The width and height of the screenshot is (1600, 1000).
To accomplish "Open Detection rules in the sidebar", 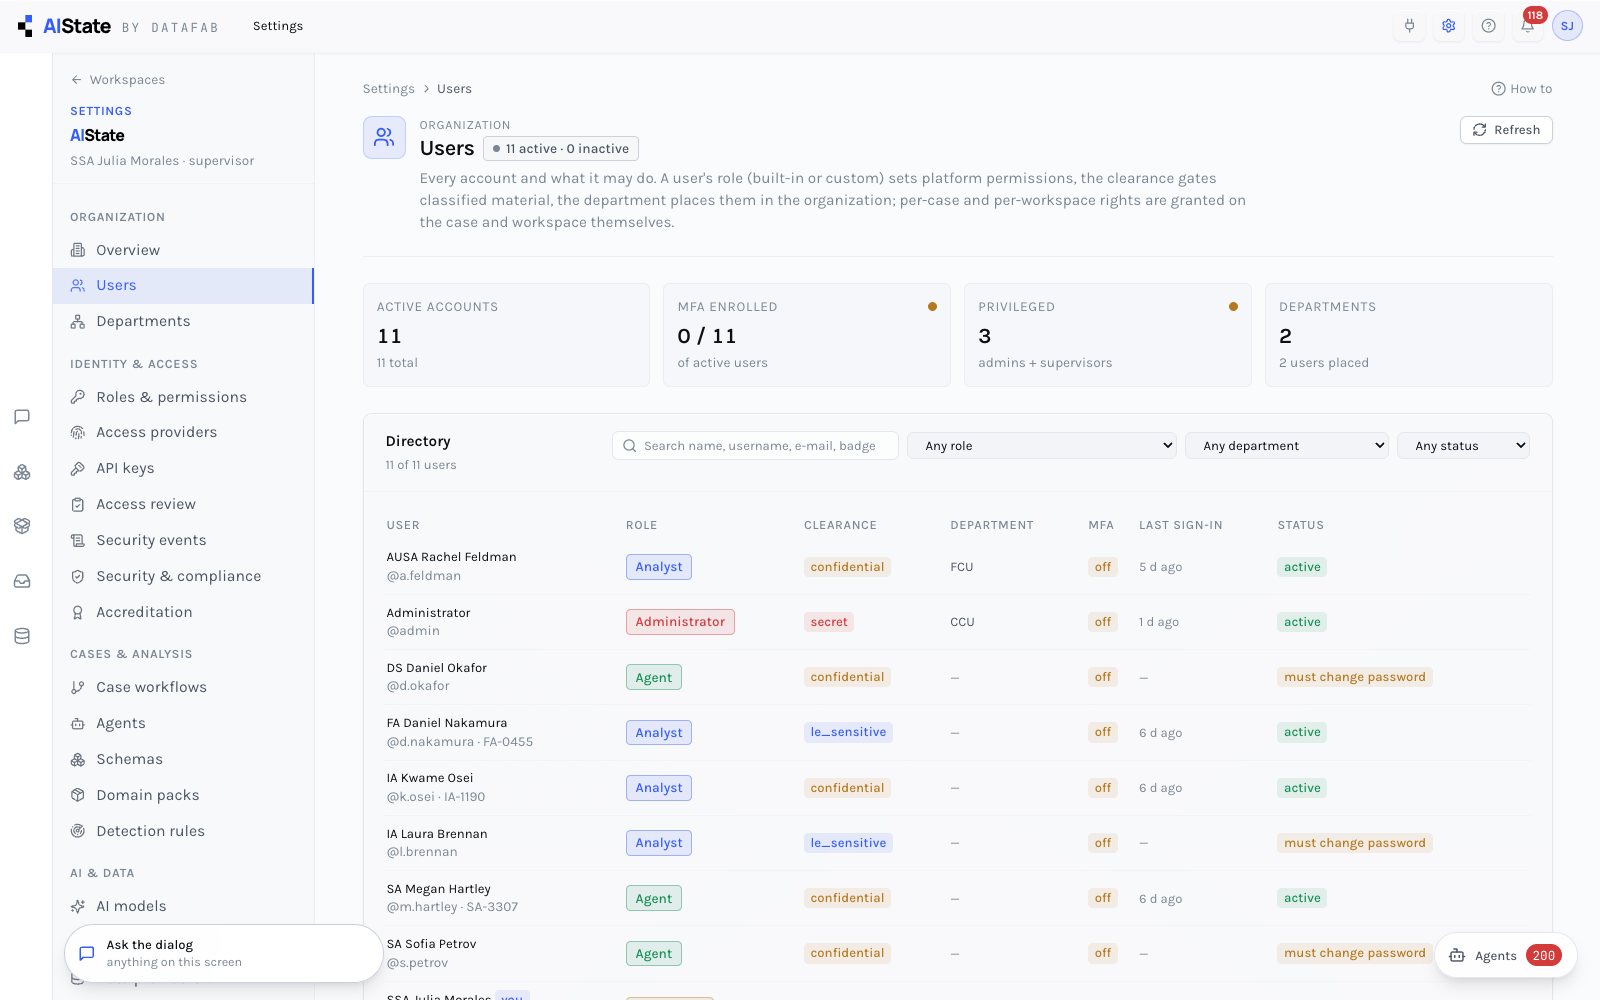I will click(x=183, y=832).
